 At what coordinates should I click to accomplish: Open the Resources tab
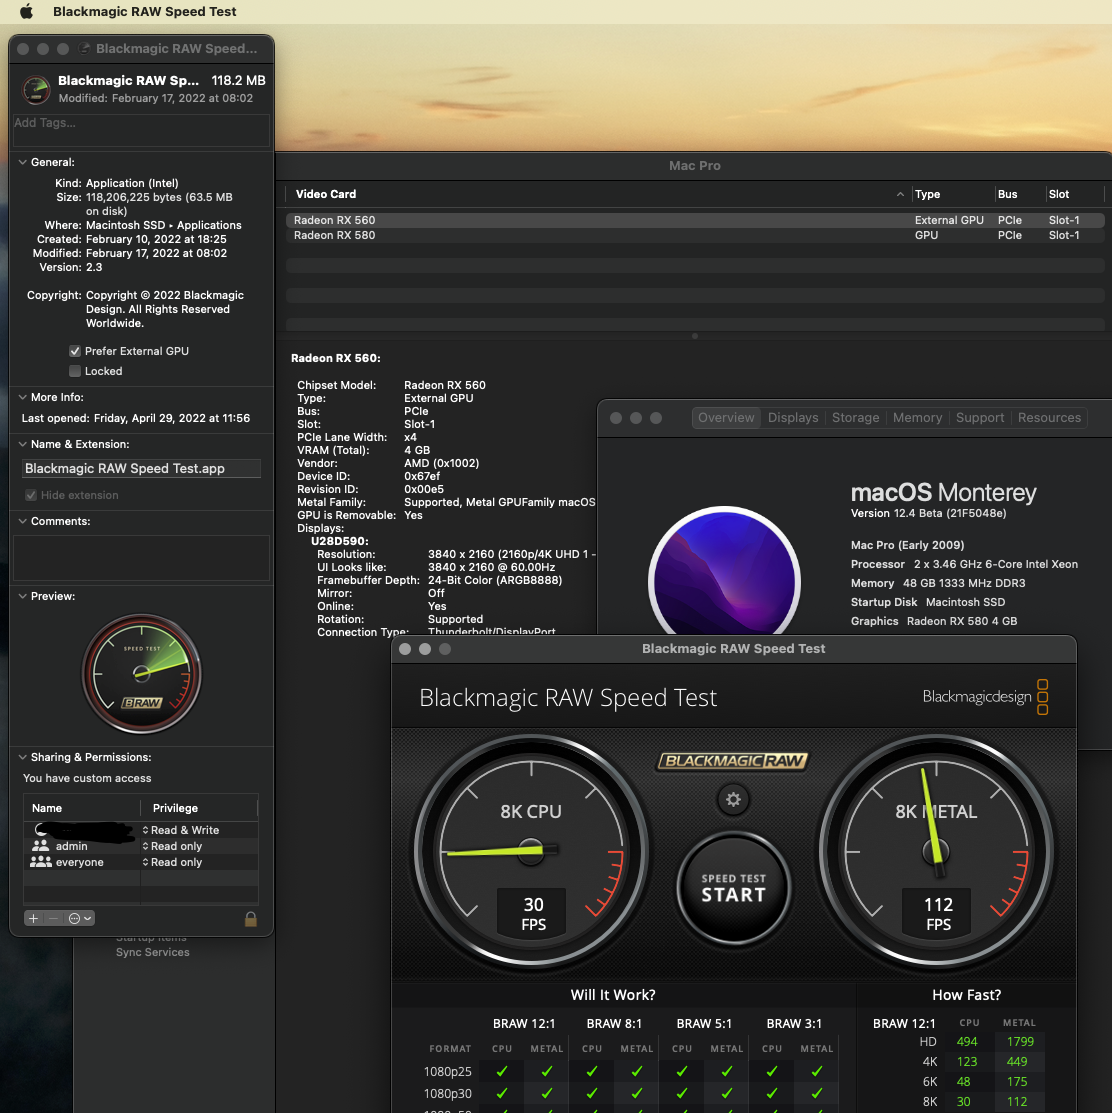[1049, 418]
